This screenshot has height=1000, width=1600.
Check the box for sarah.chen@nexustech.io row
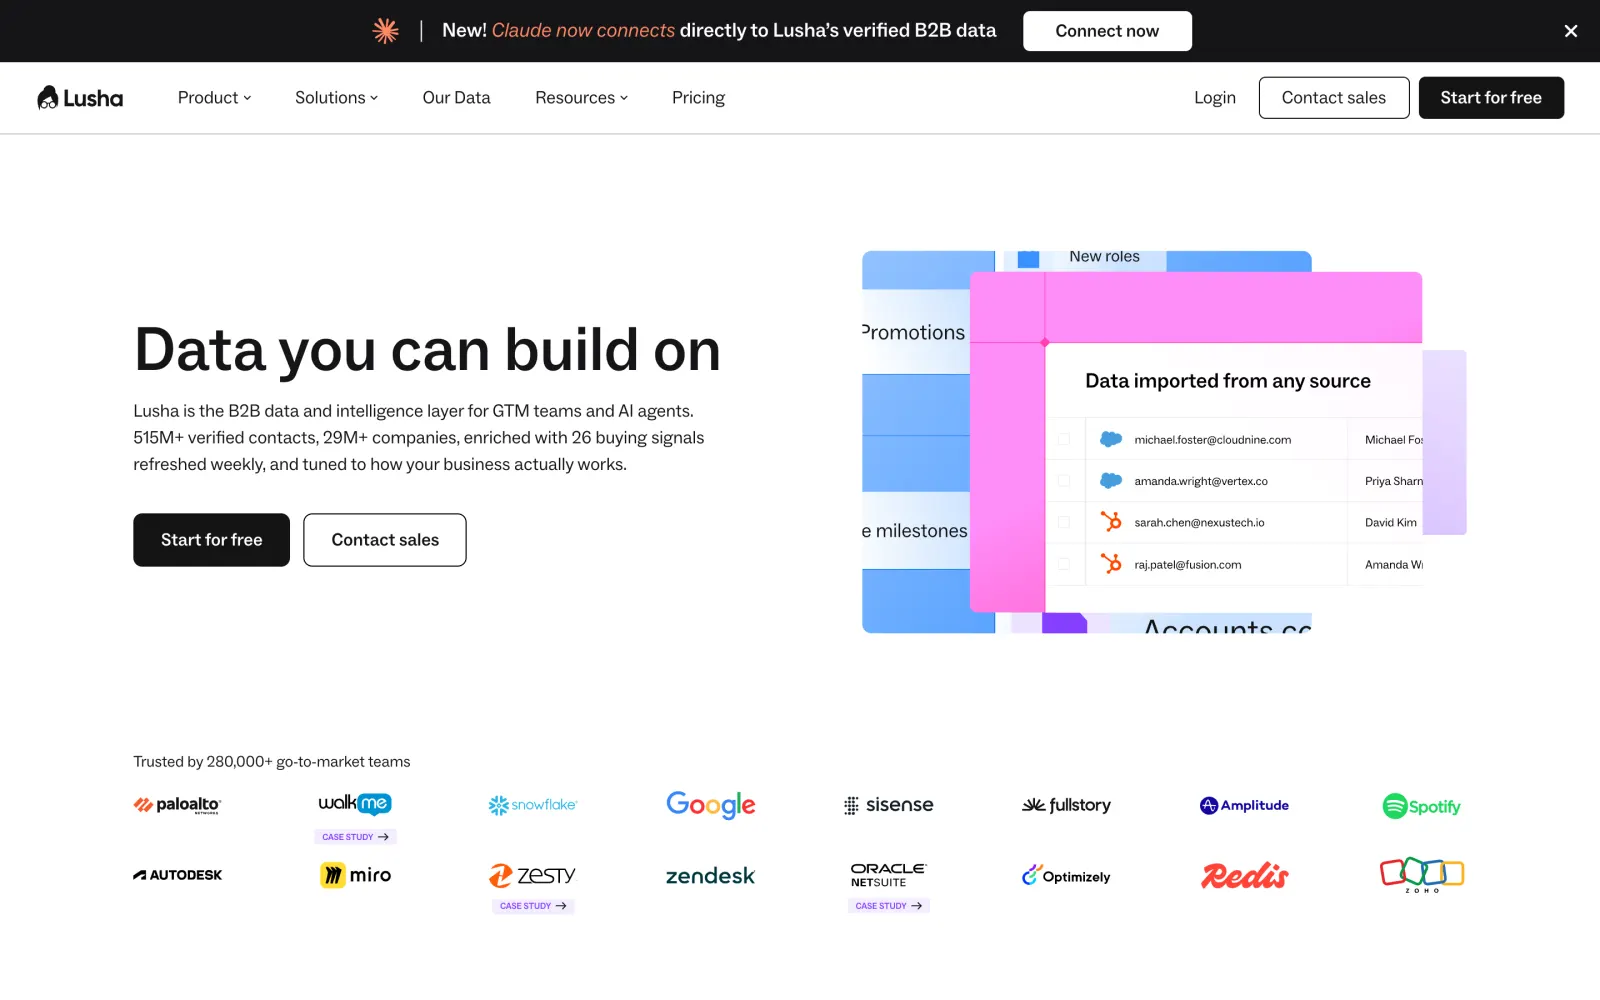pyautogui.click(x=1064, y=522)
